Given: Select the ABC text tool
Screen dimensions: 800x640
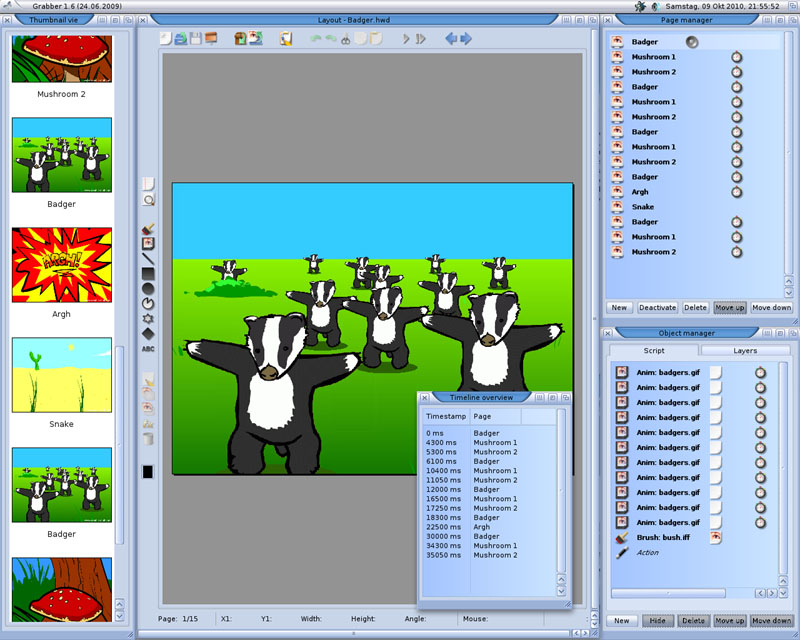Looking at the screenshot, I should [x=148, y=349].
